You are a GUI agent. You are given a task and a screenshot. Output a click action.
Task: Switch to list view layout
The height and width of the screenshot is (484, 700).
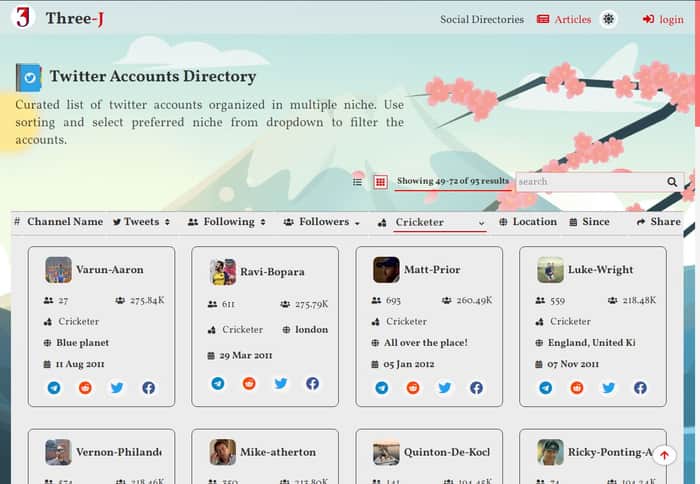click(x=357, y=182)
